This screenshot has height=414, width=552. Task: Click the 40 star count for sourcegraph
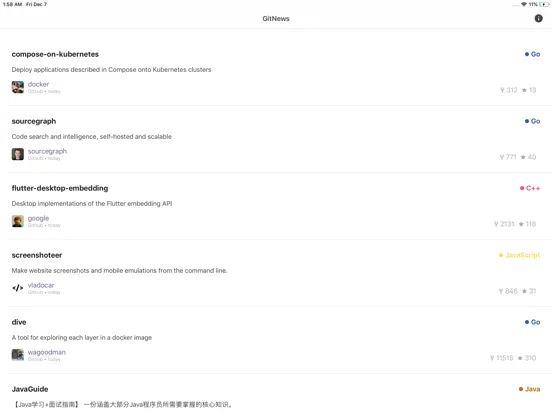pos(528,157)
